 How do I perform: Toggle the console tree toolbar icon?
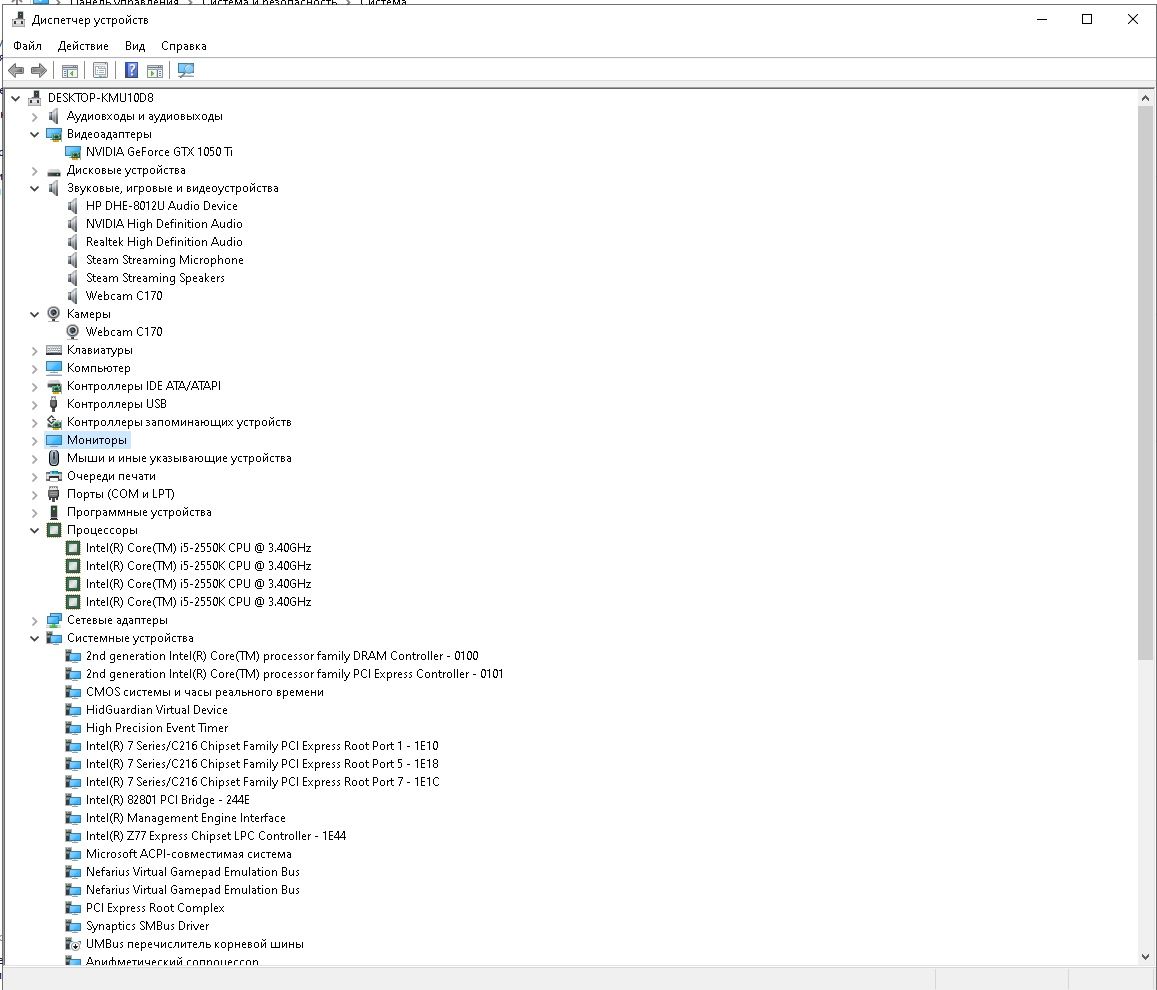[69, 71]
